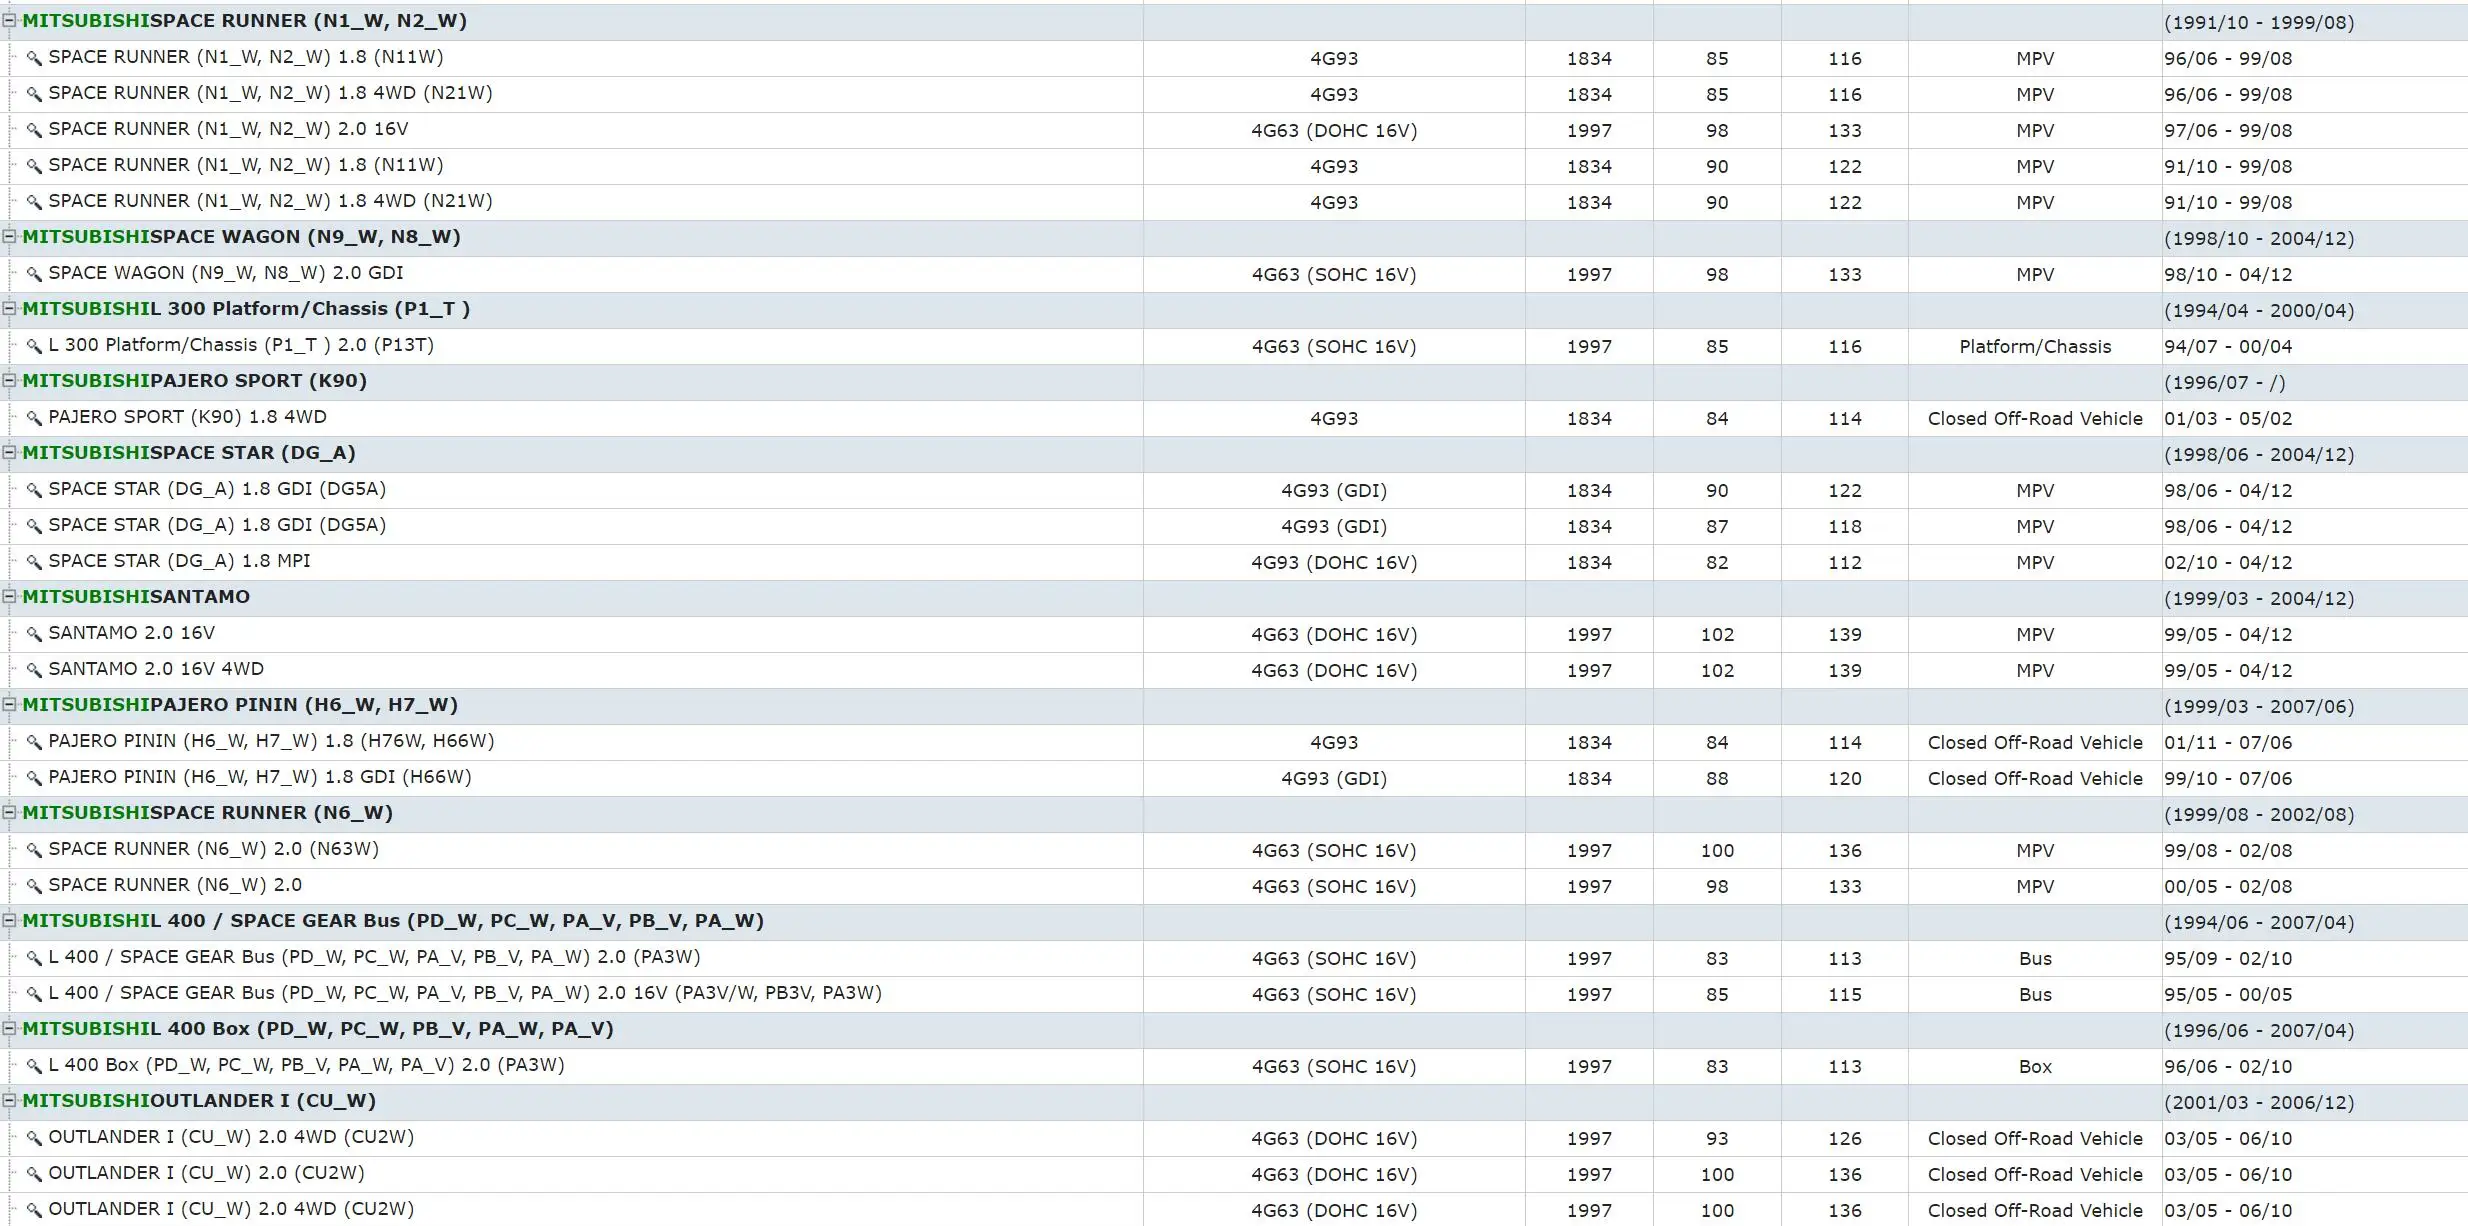This screenshot has width=2468, height=1226.
Task: Click the '(1994/06 - 2007/04)' date range
Action: 2259,923
